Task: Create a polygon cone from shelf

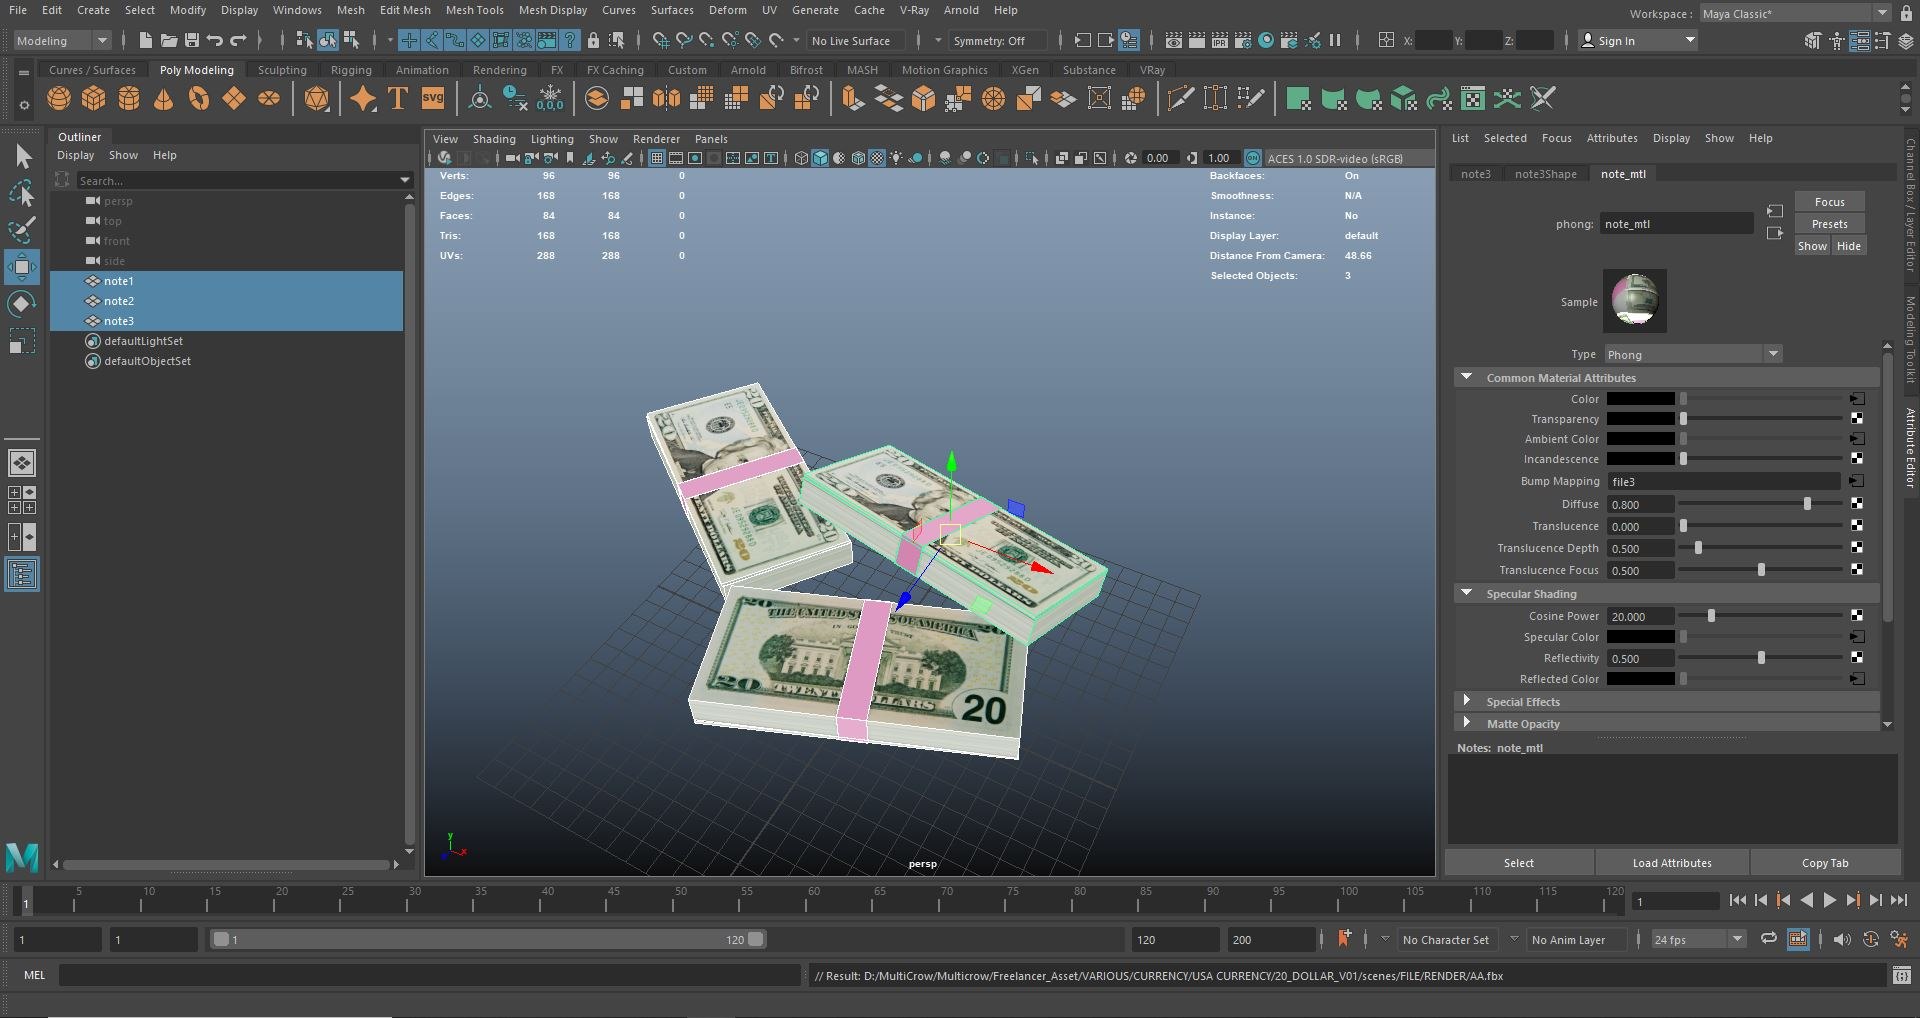Action: click(164, 98)
